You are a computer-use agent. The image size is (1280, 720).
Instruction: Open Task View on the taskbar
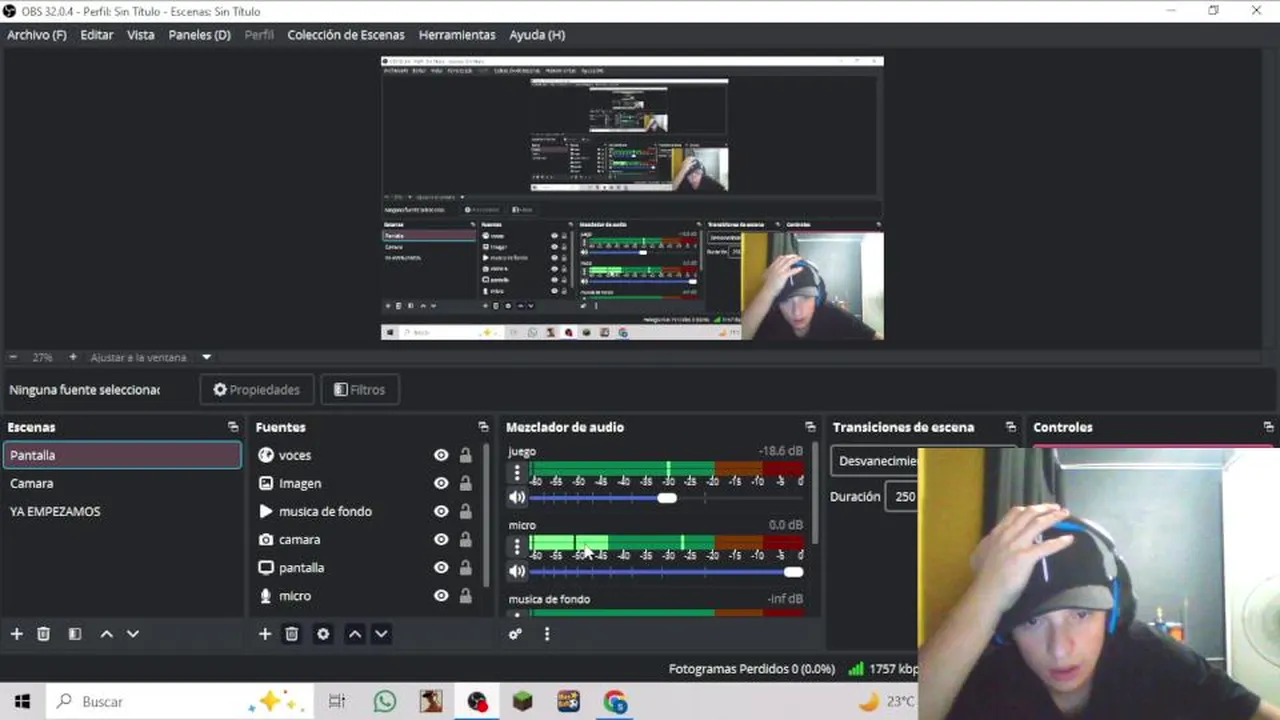[x=337, y=702]
